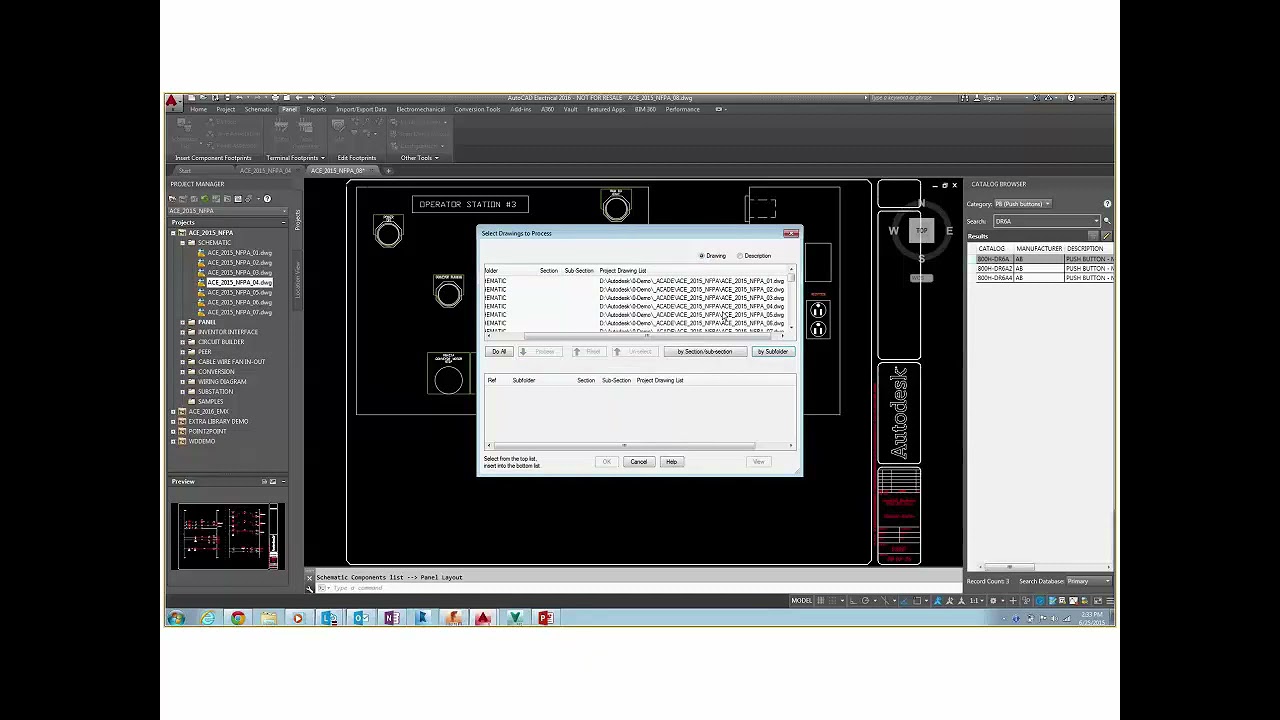Open the PowerPoint taskbar icon
The image size is (1280, 720).
545,618
